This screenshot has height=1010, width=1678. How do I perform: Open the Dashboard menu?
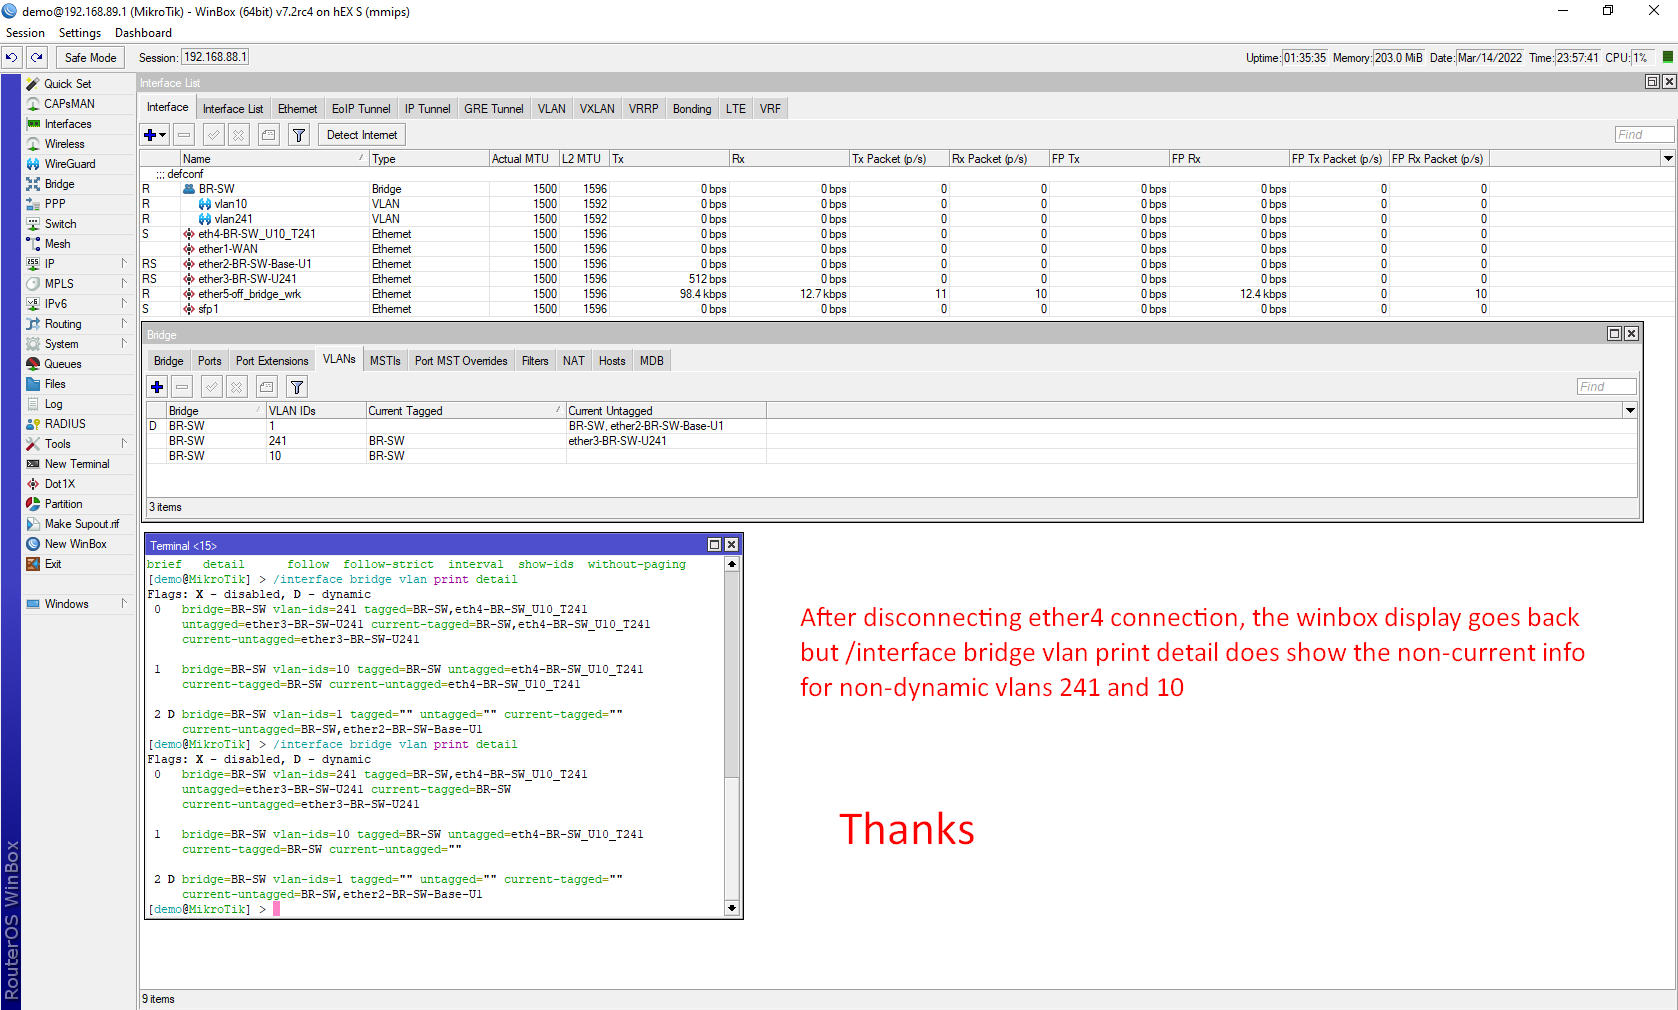pyautogui.click(x=143, y=33)
